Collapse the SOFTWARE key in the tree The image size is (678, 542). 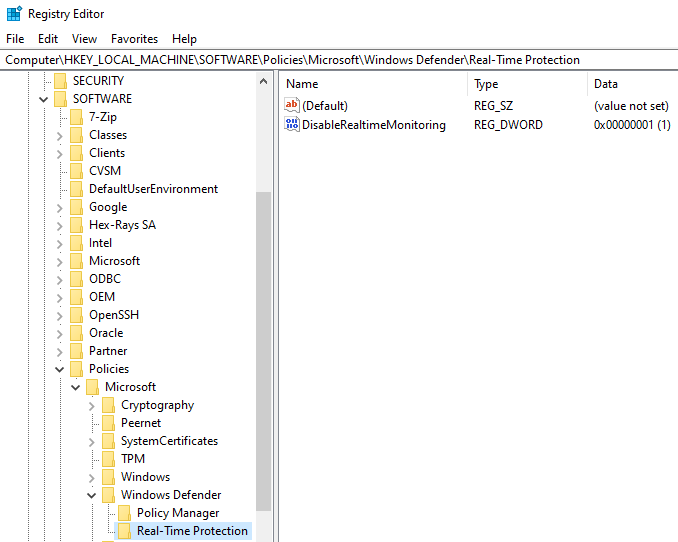(44, 99)
